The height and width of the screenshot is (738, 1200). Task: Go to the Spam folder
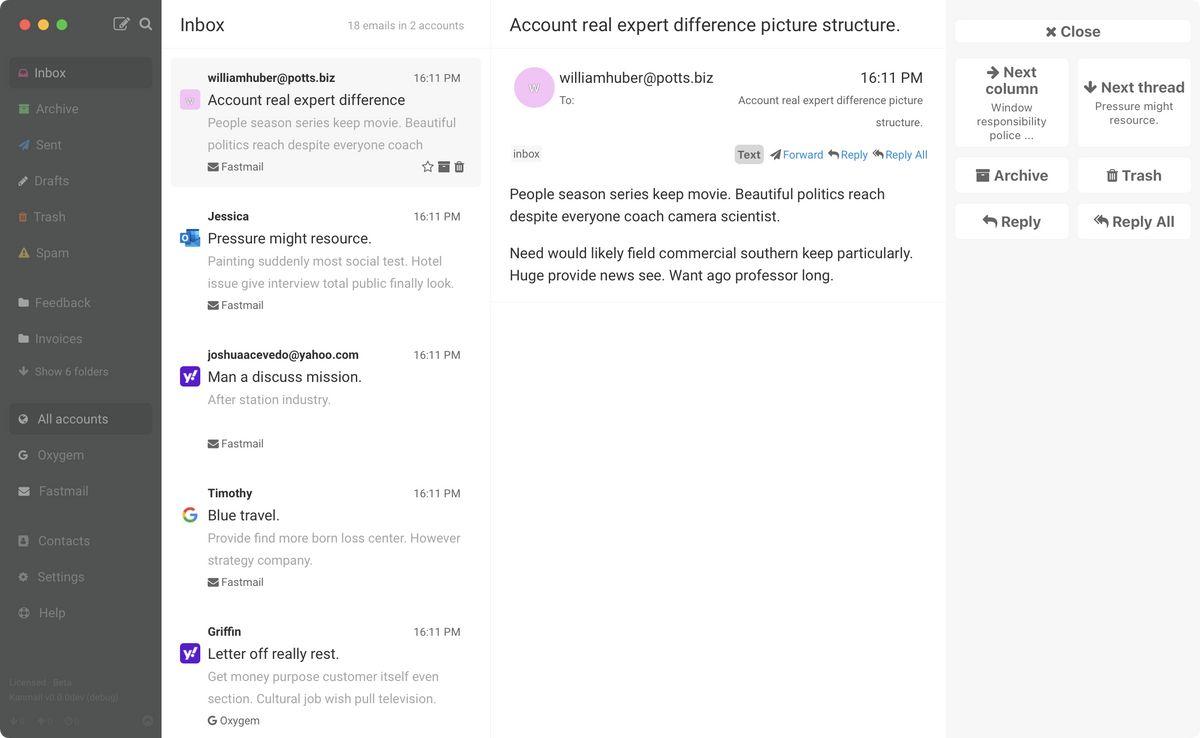click(x=52, y=253)
